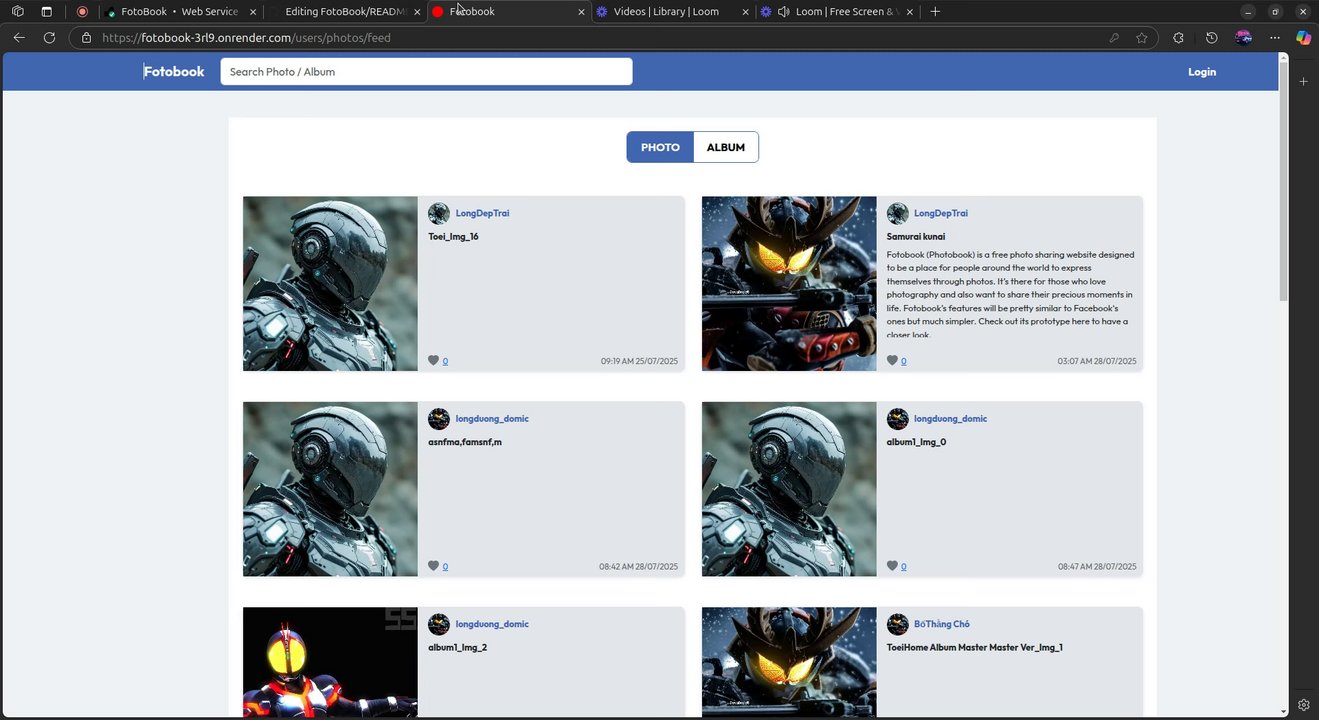This screenshot has width=1319, height=720.
Task: Open browser history panel
Action: pos(1211,38)
